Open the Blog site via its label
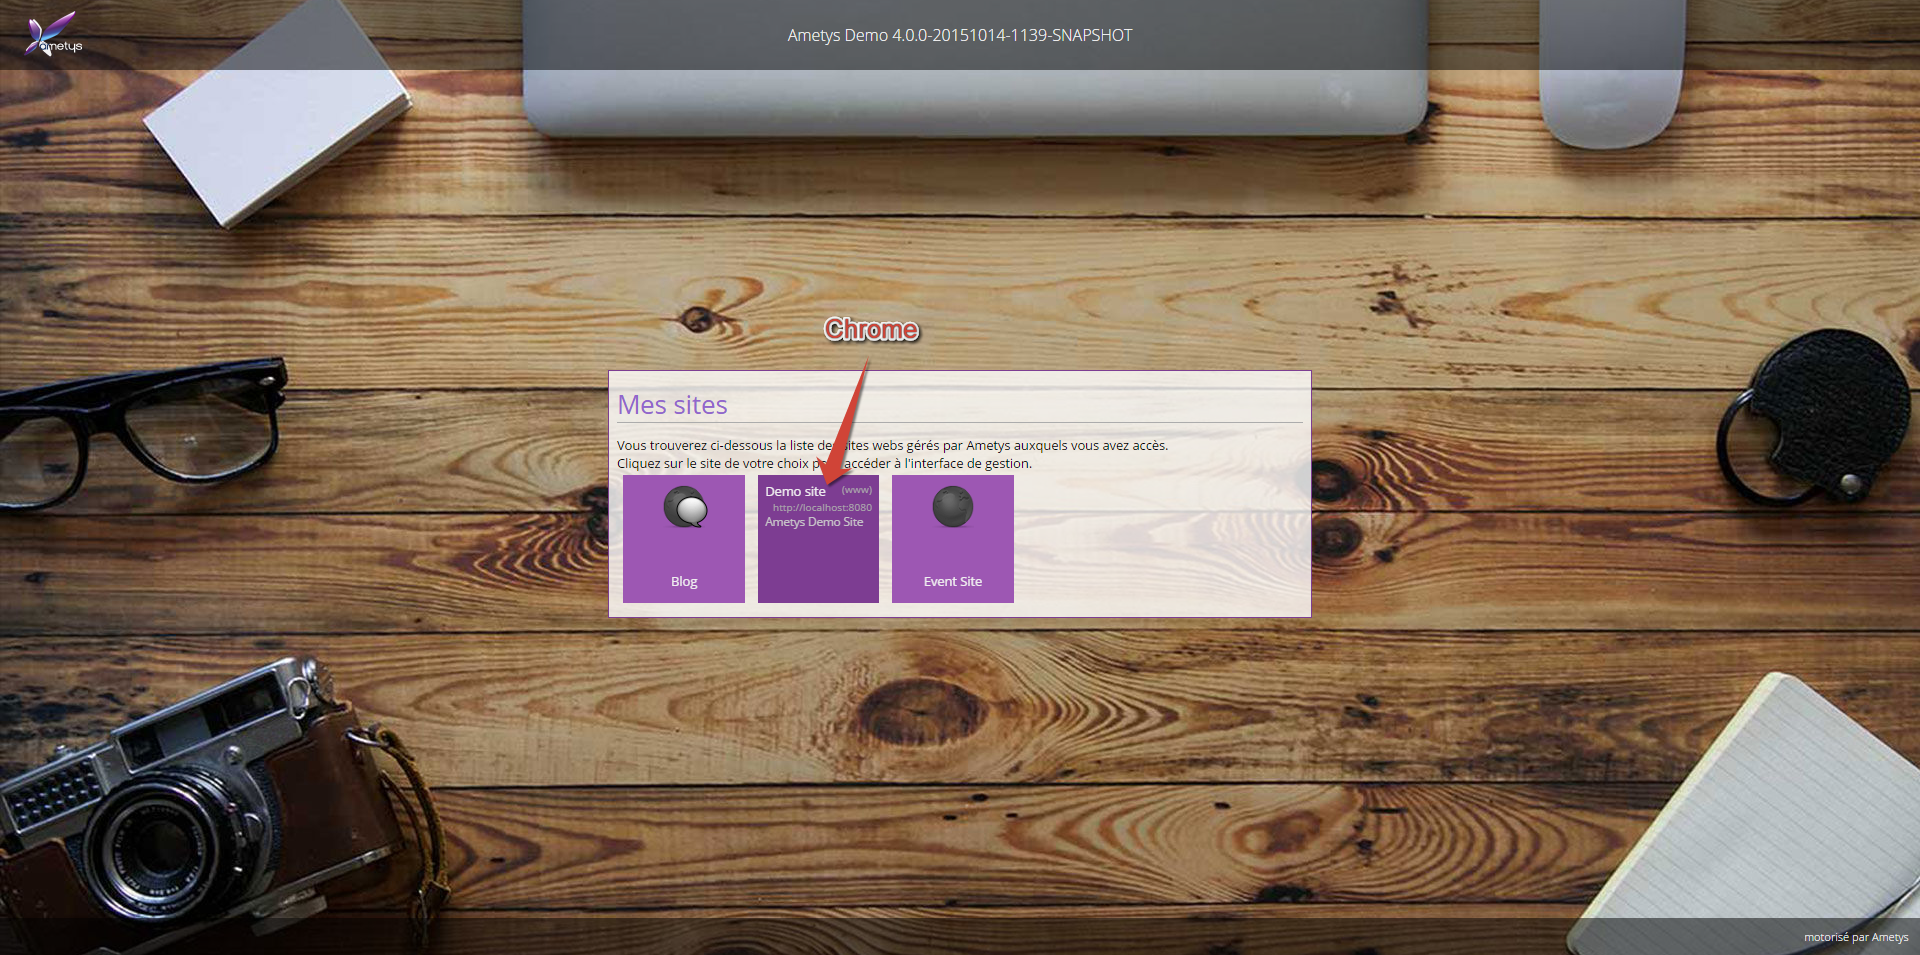Screen dimensions: 1920x955 (x=684, y=582)
